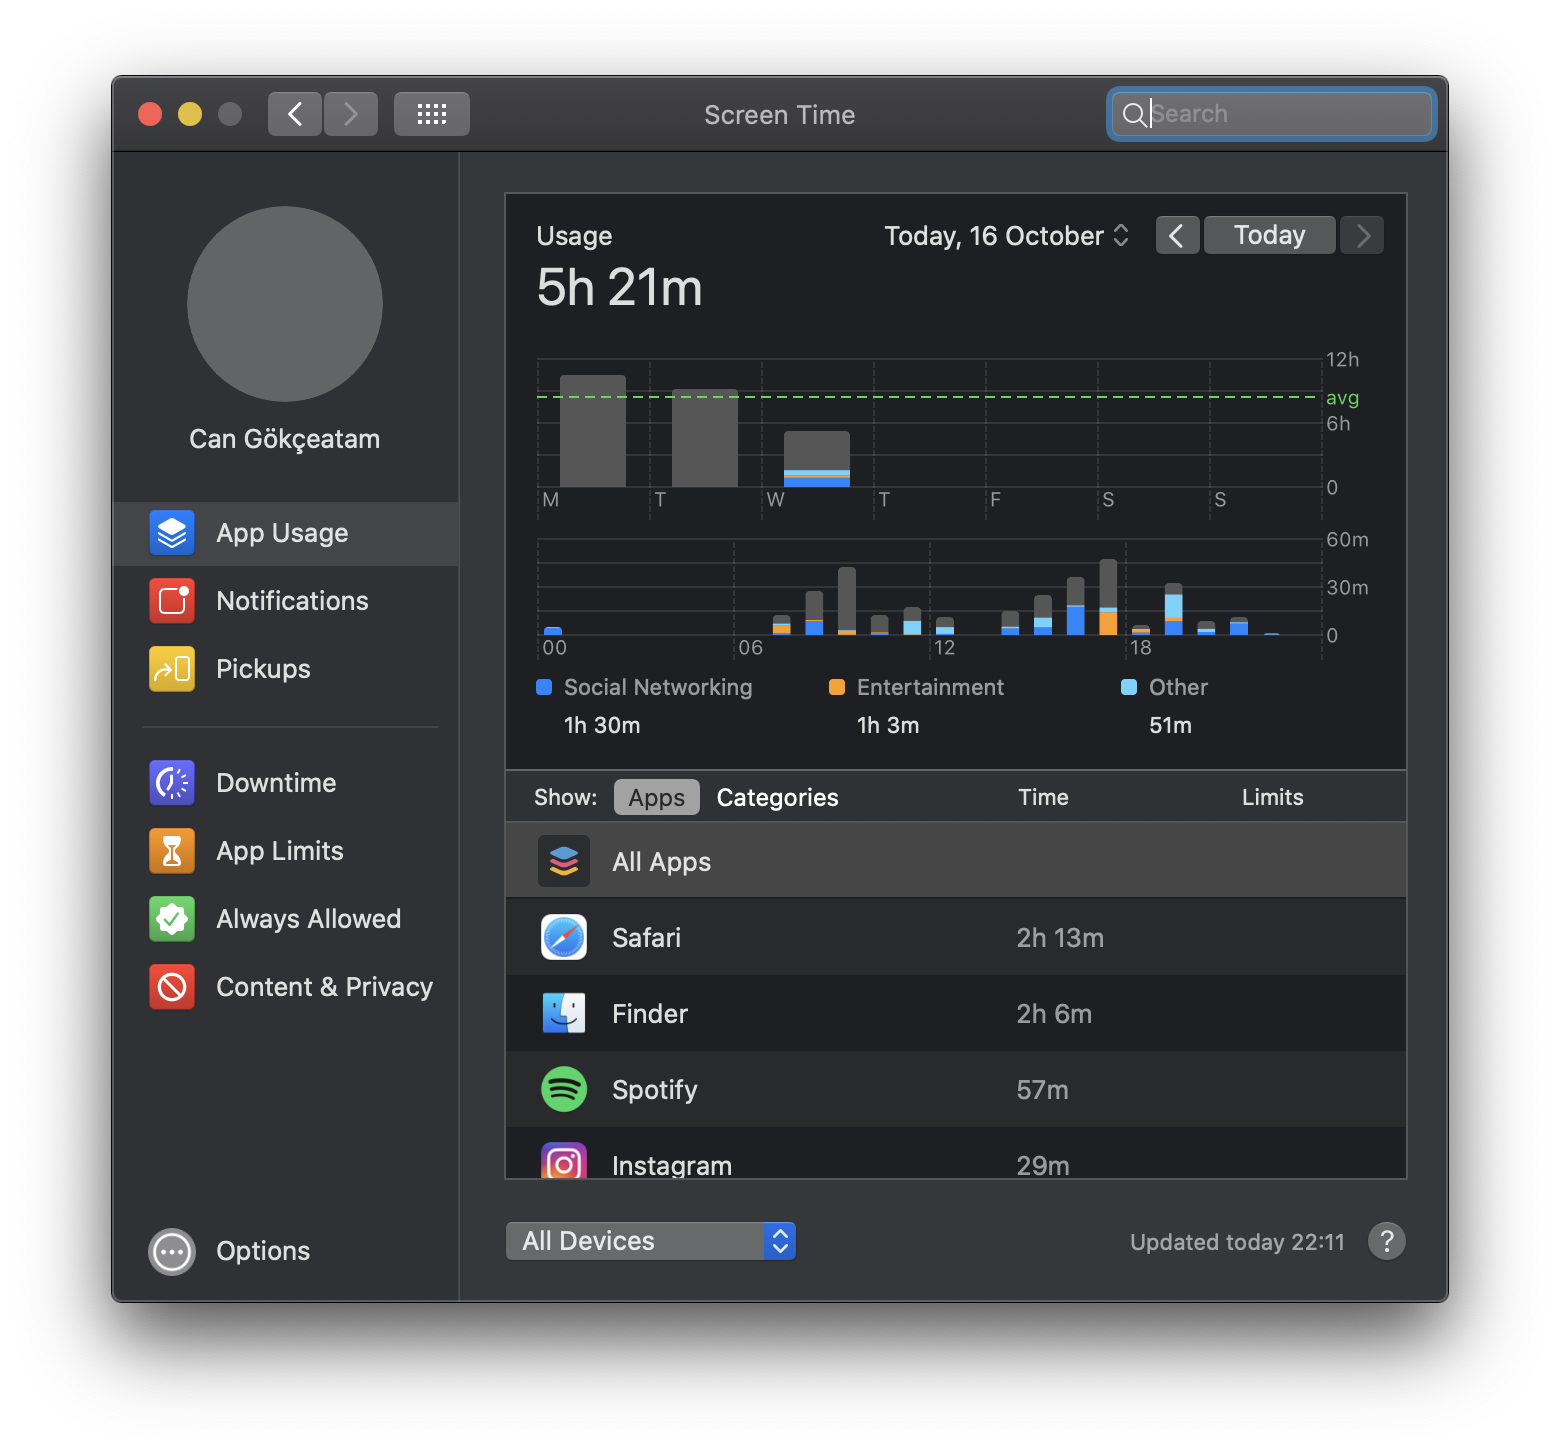The height and width of the screenshot is (1450, 1560).
Task: Select the App Limits hourglass icon
Action: (172, 851)
